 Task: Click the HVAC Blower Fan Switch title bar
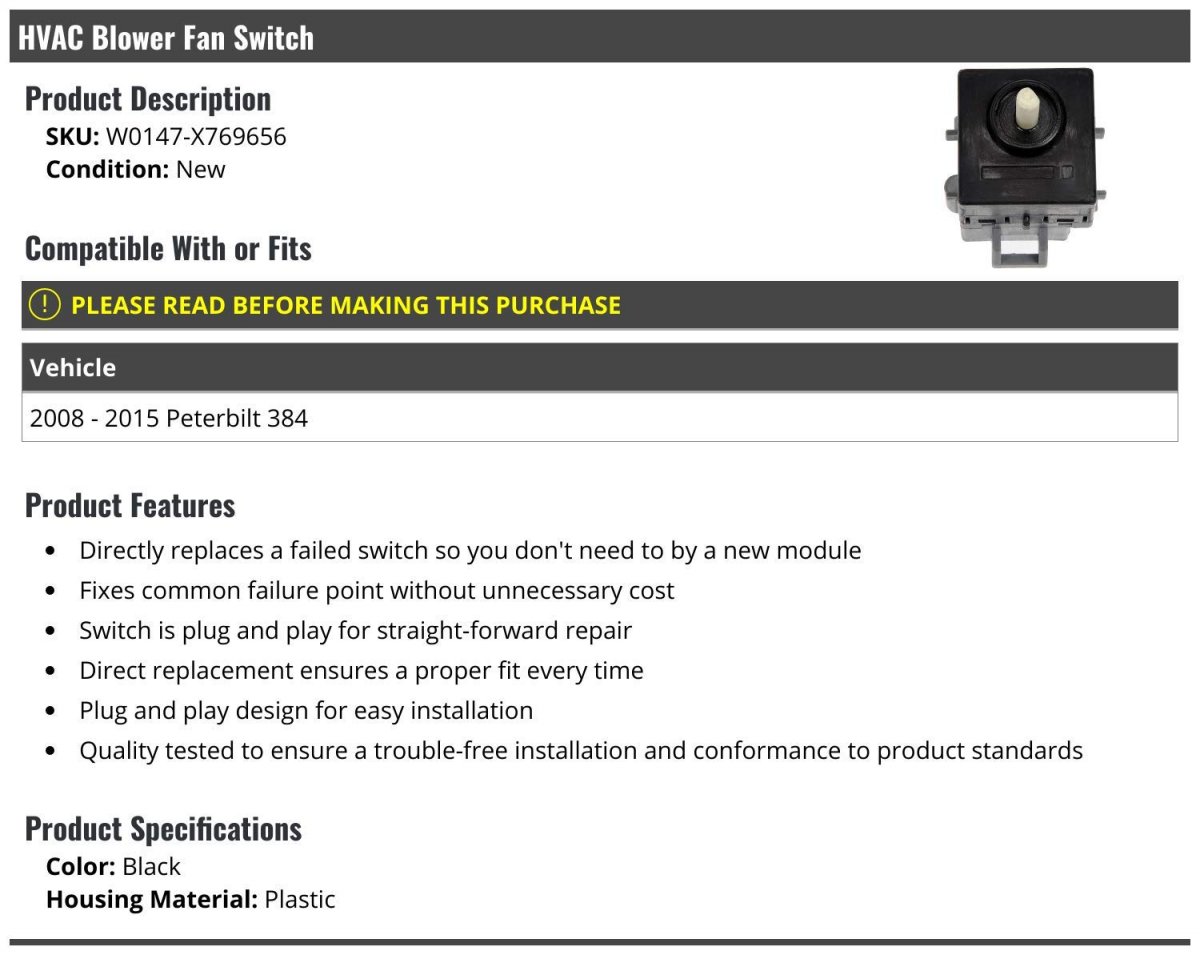[166, 38]
